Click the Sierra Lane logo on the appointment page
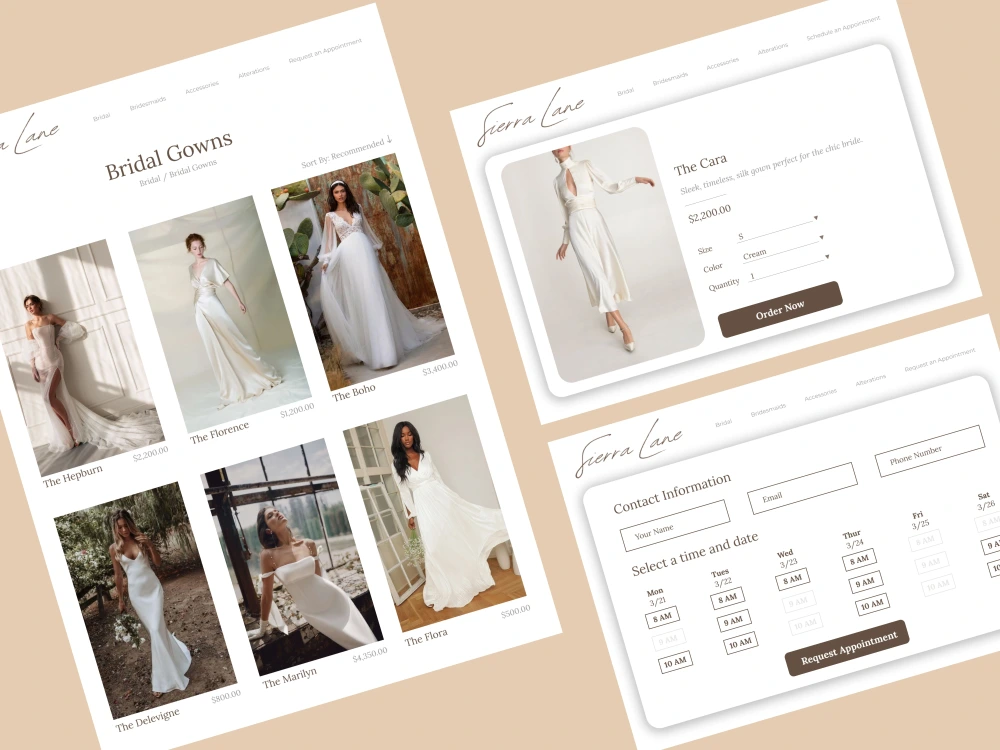The image size is (1000, 750). 629,448
